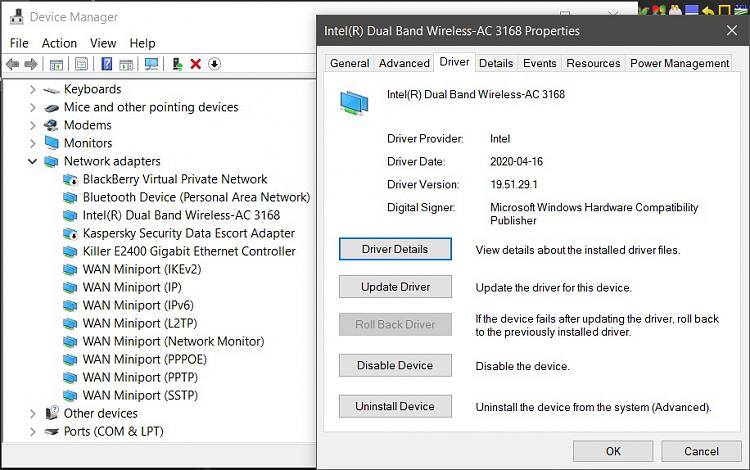Image resolution: width=750 pixels, height=470 pixels.
Task: Switch to the Advanced tab
Action: click(404, 64)
